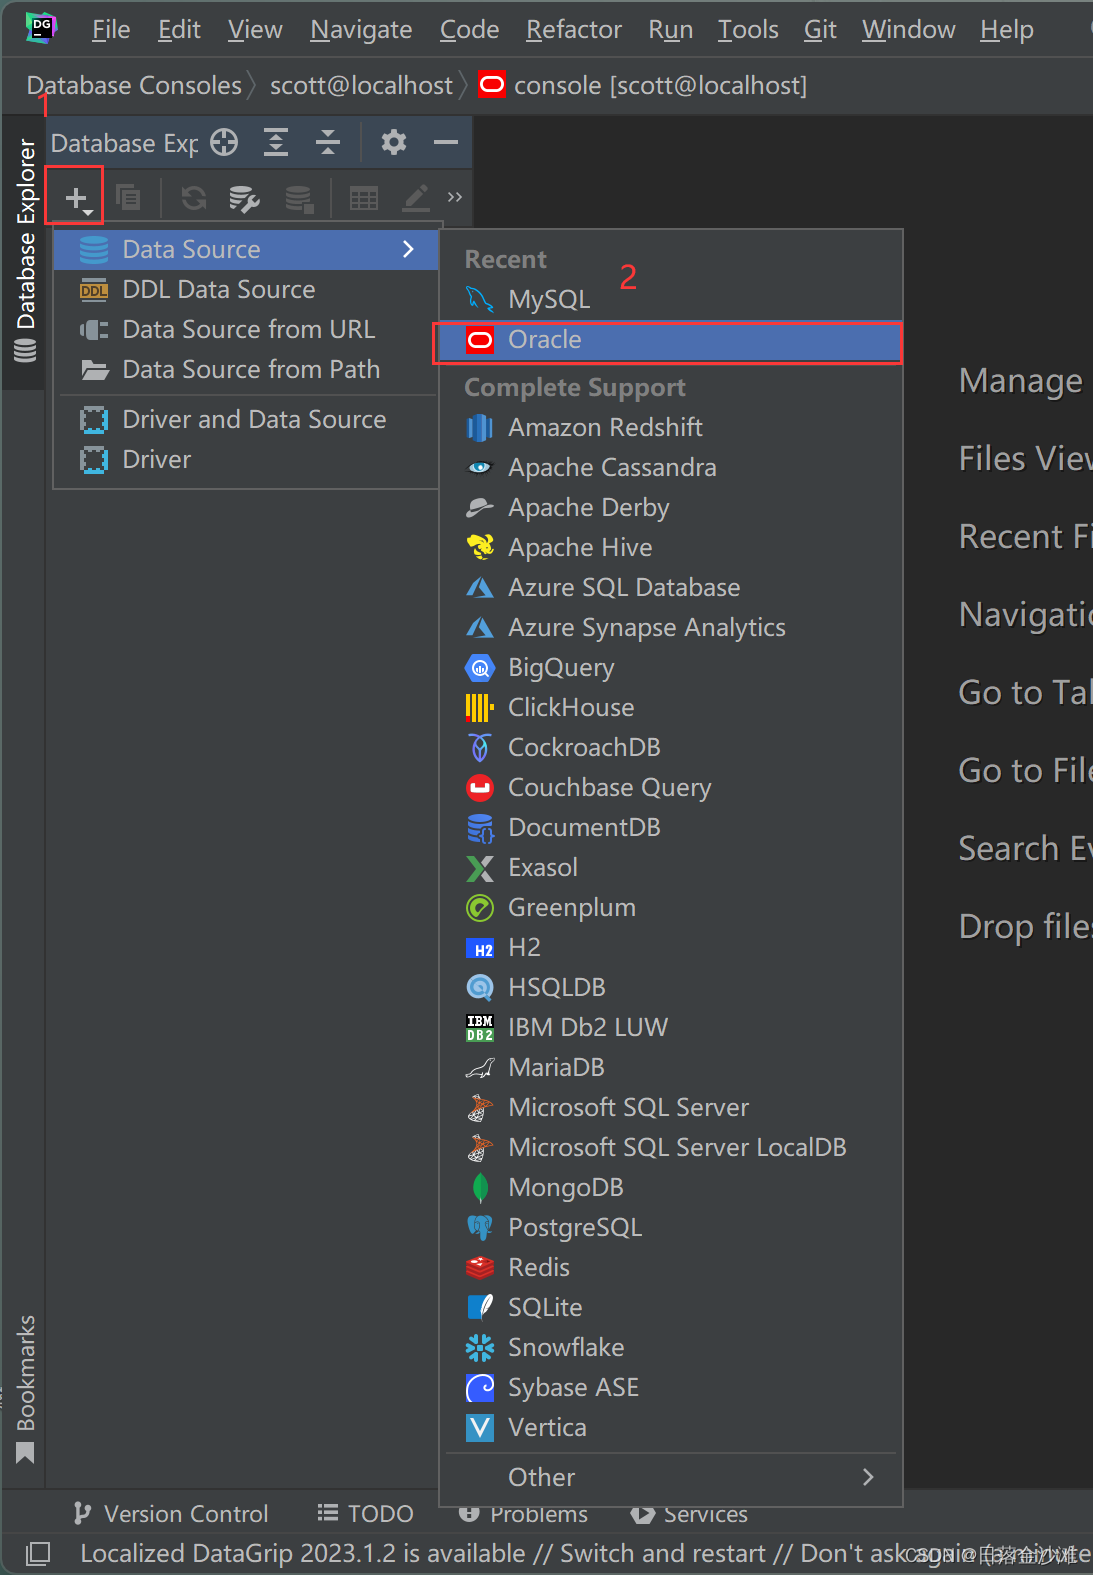
Task: Choose Azure Synapse Analytics data source
Action: coord(671,627)
